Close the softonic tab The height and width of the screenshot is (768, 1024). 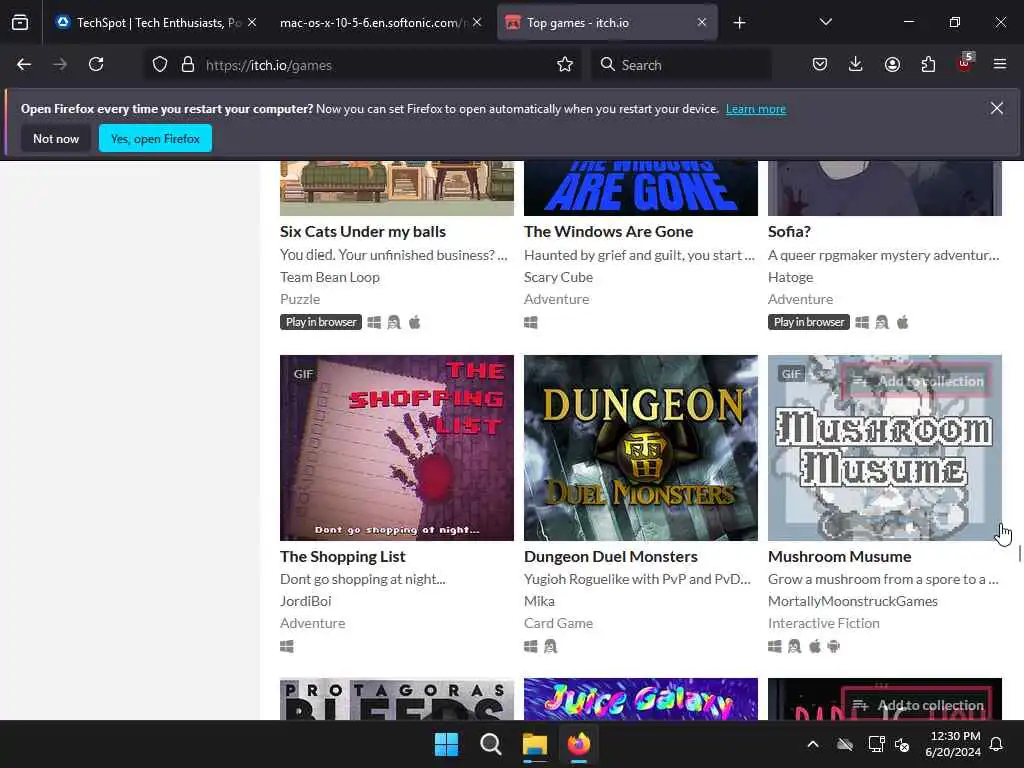coord(477,23)
